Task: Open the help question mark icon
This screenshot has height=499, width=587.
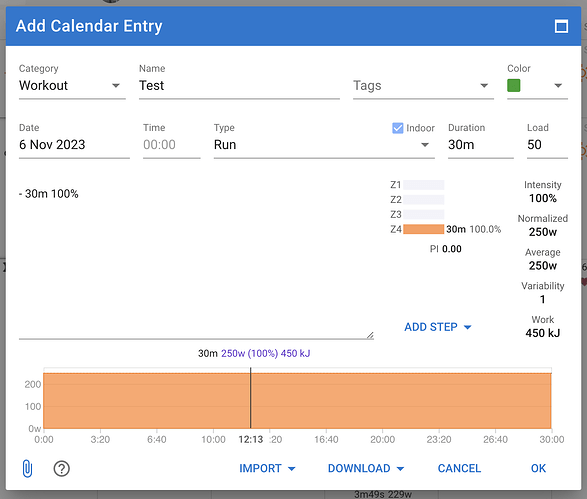Action: pos(61,468)
